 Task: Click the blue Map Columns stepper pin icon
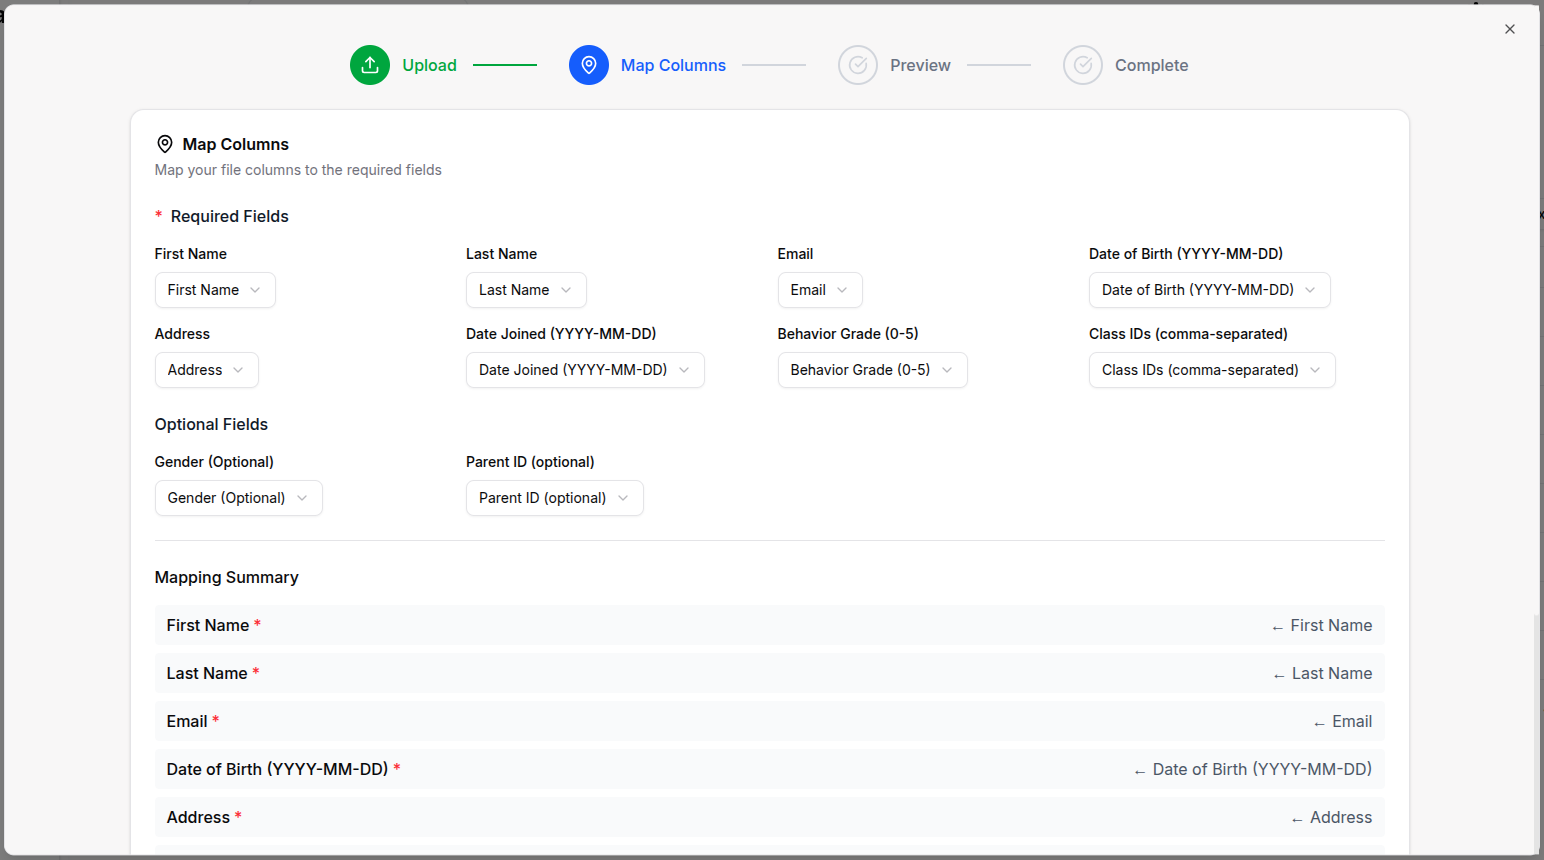pos(589,64)
